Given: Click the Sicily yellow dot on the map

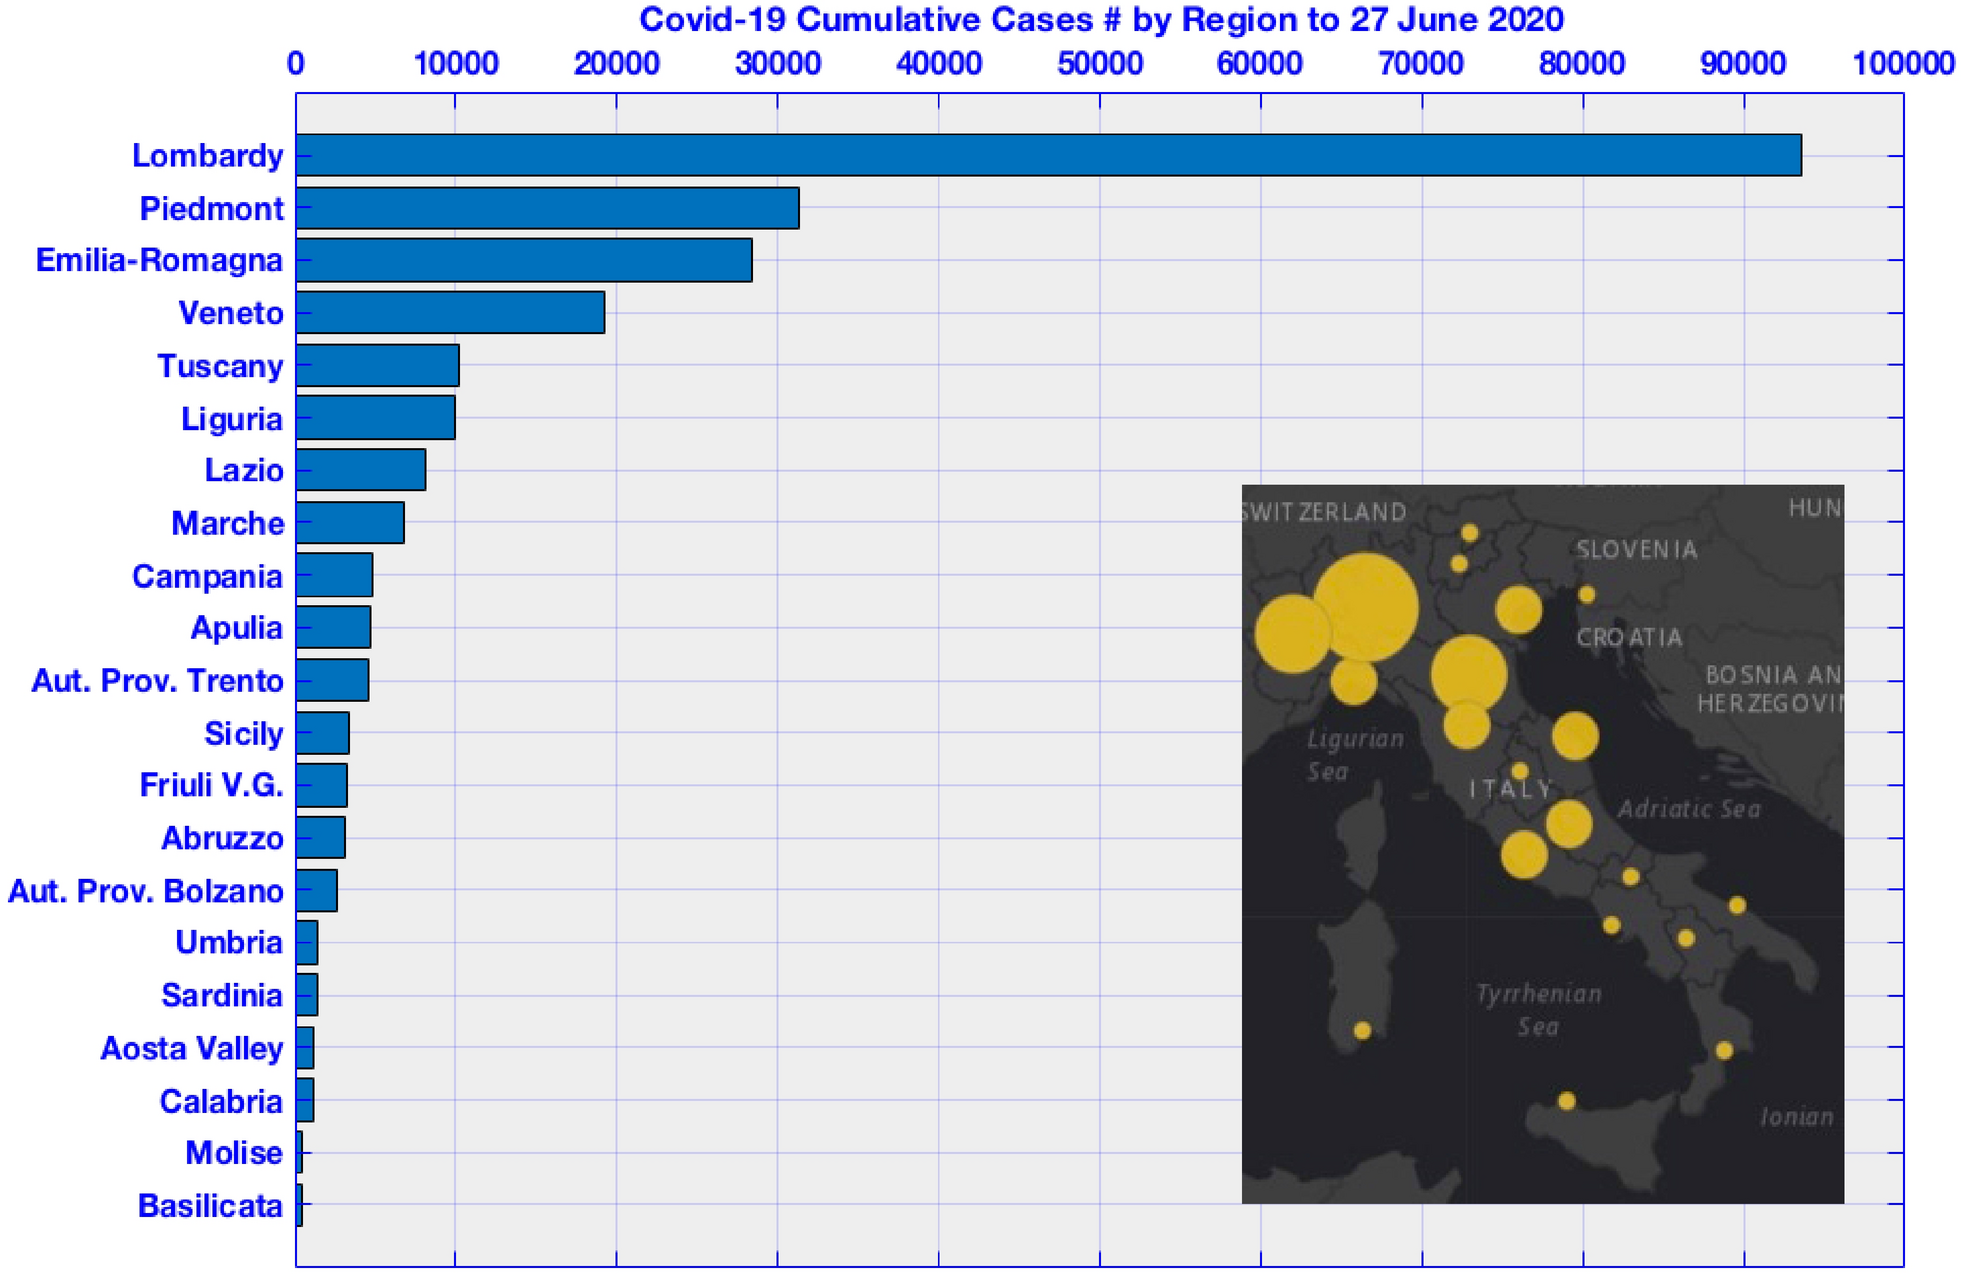Looking at the screenshot, I should [x=1567, y=1101].
